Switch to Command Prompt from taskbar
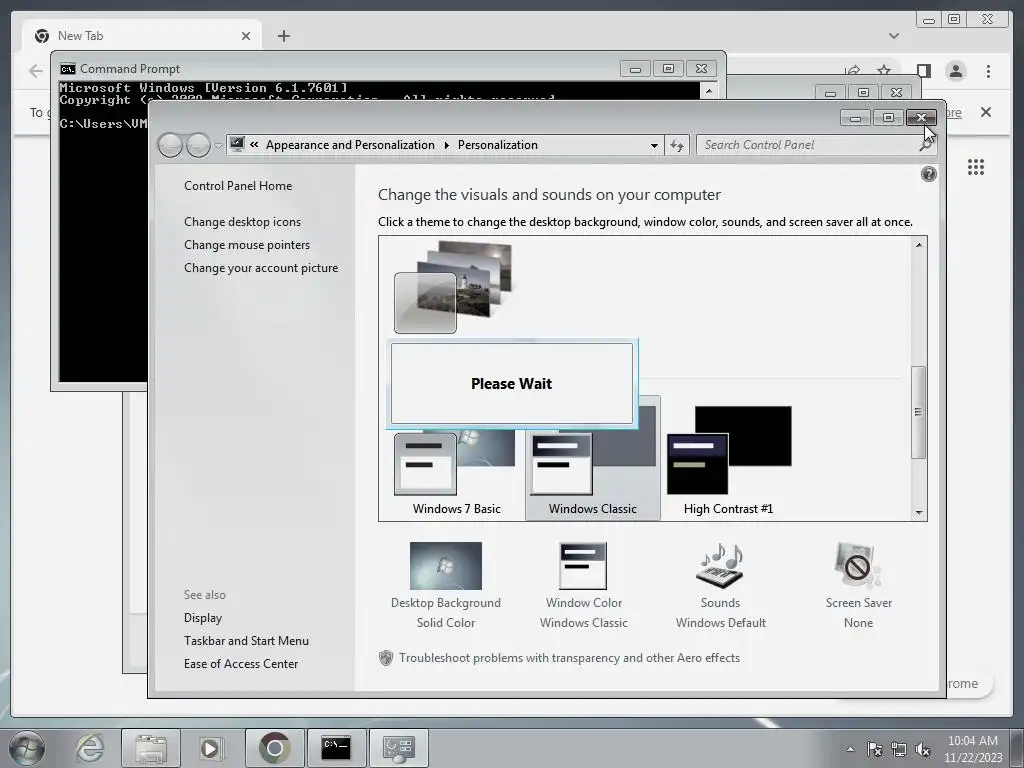The height and width of the screenshot is (768, 1024). click(x=336, y=748)
